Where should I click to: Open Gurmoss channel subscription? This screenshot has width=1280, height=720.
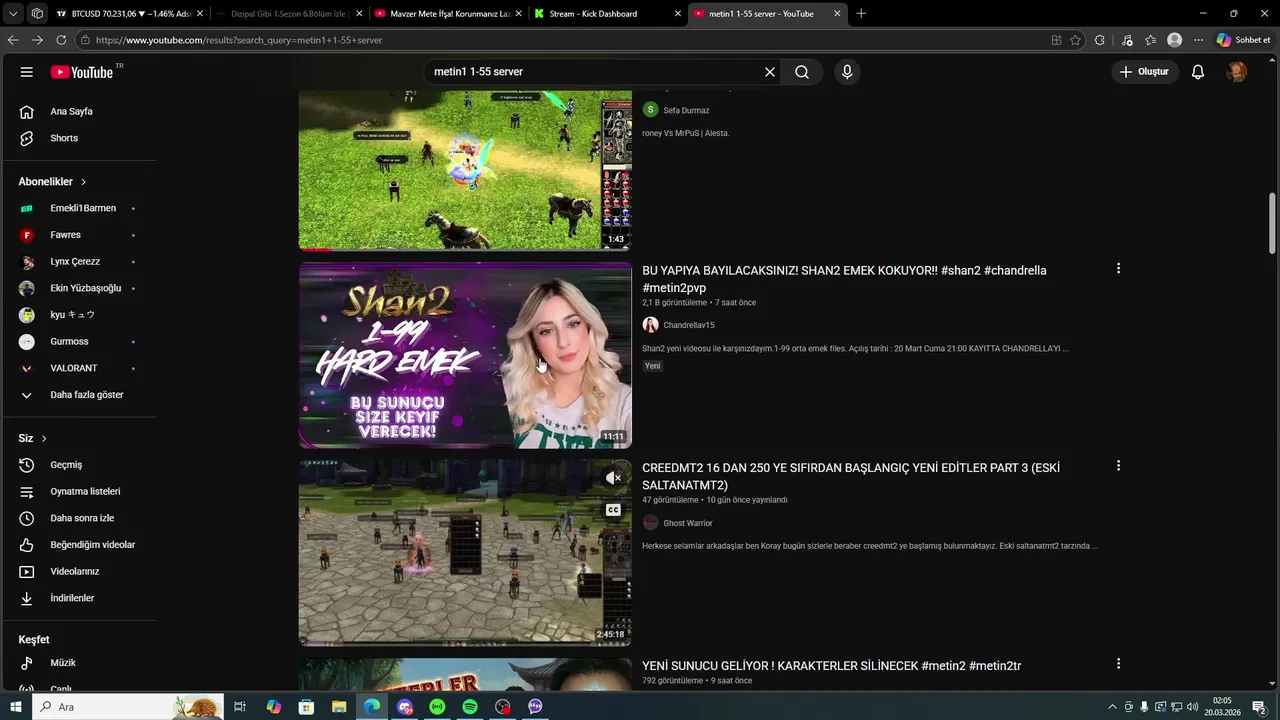[78, 341]
